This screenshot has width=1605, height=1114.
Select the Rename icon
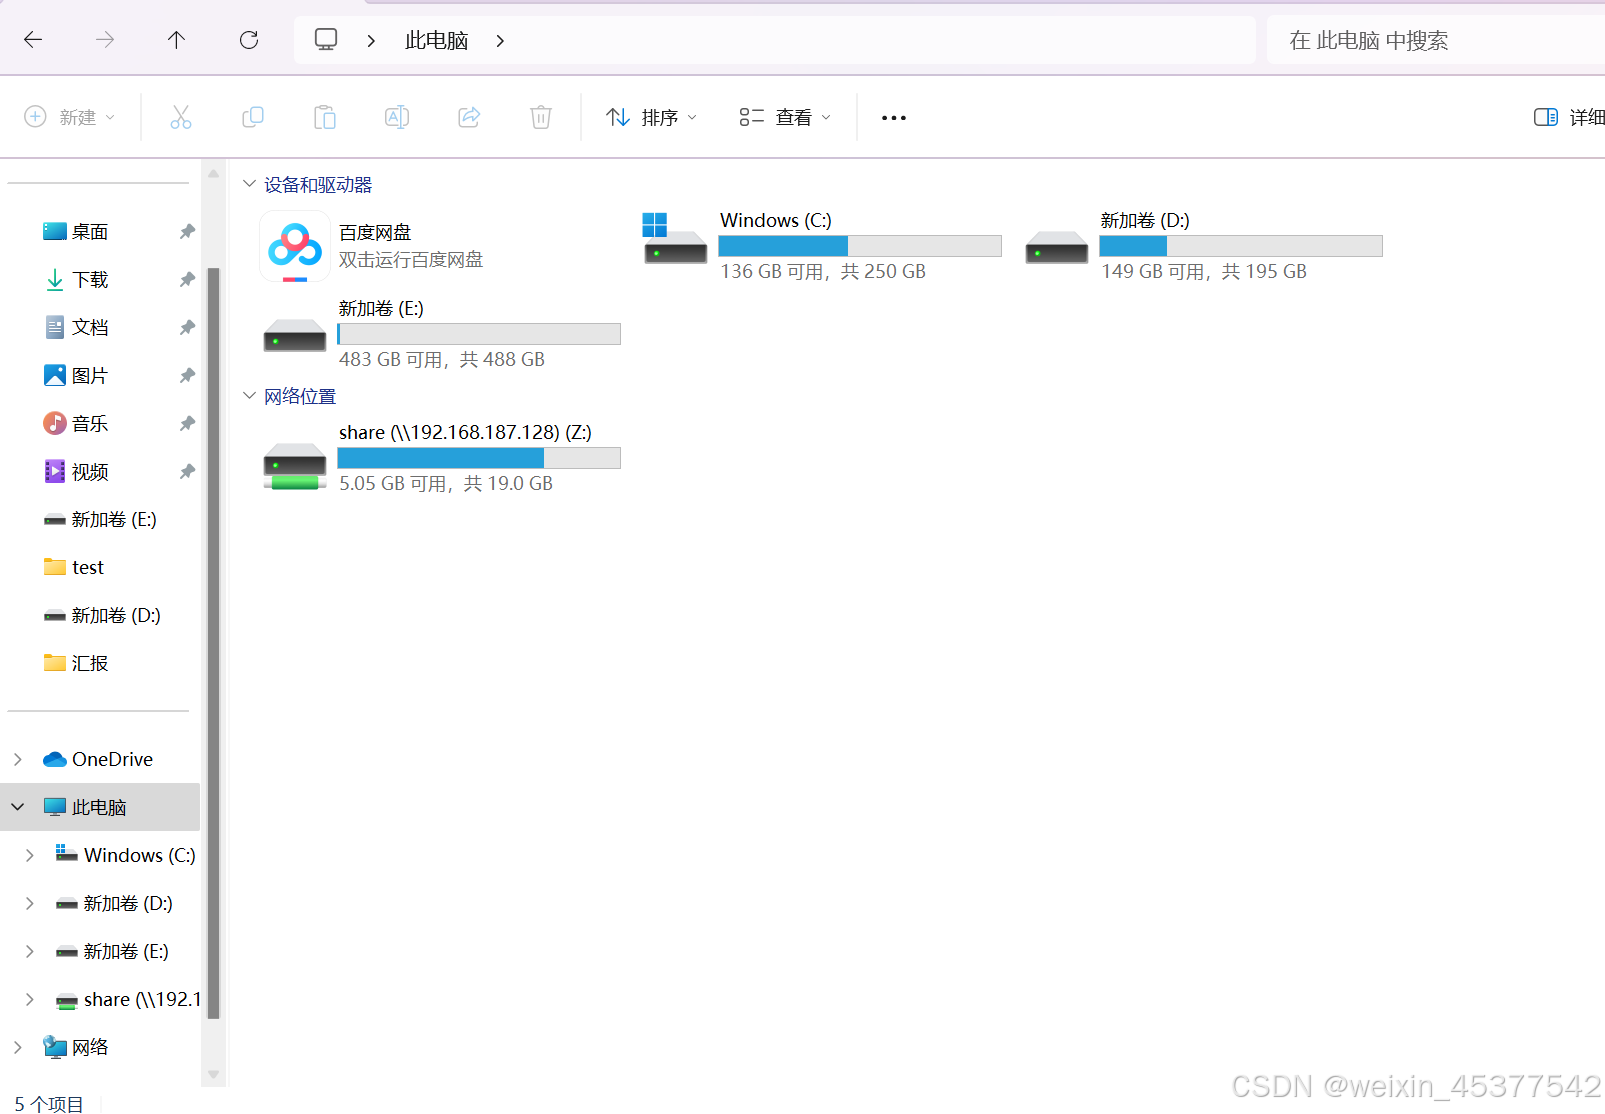point(397,117)
